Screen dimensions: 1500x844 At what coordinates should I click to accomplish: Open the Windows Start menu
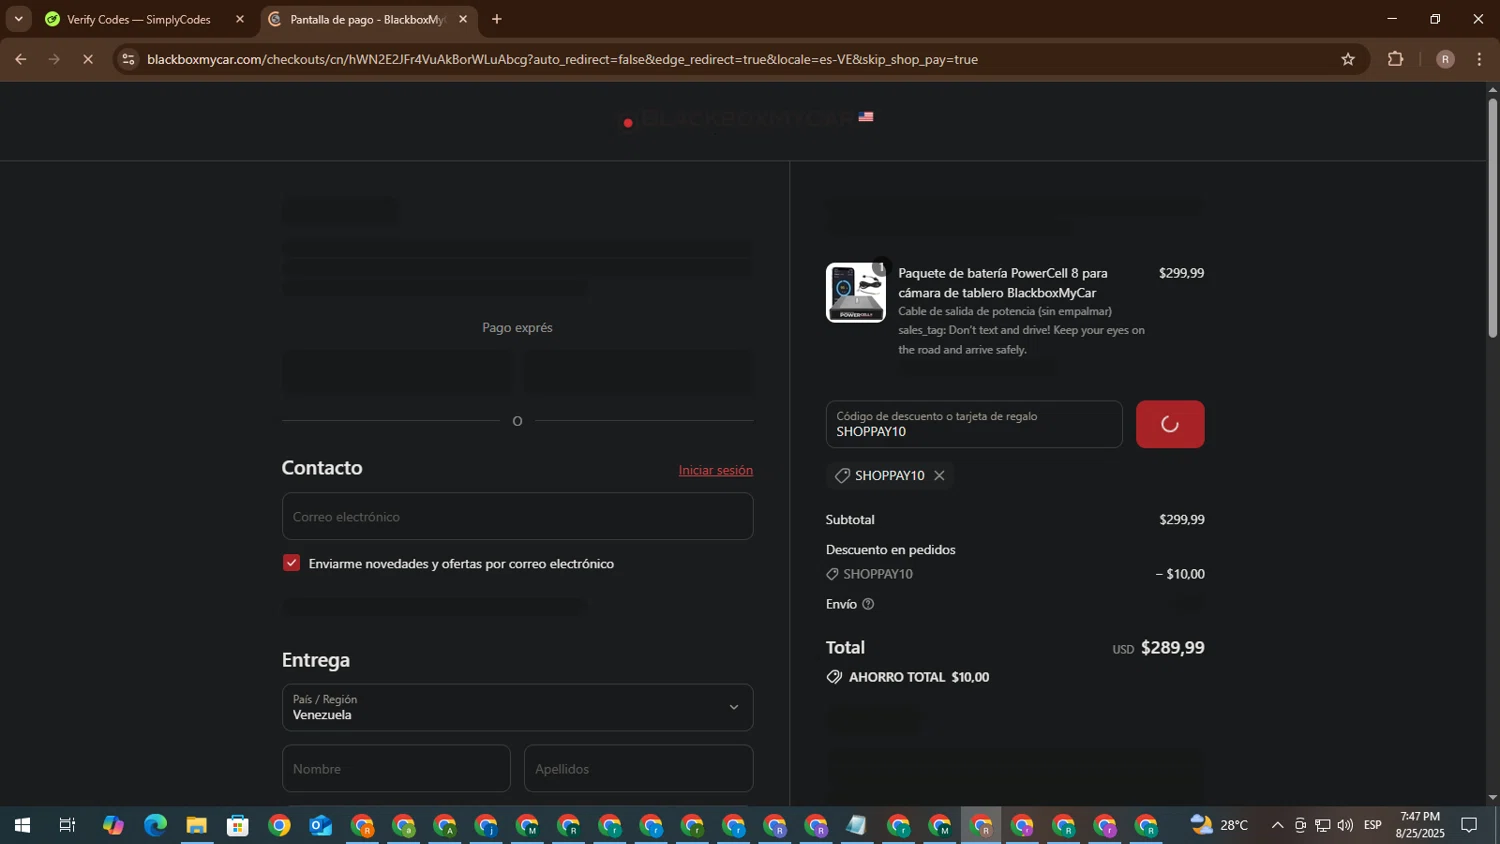(21, 825)
